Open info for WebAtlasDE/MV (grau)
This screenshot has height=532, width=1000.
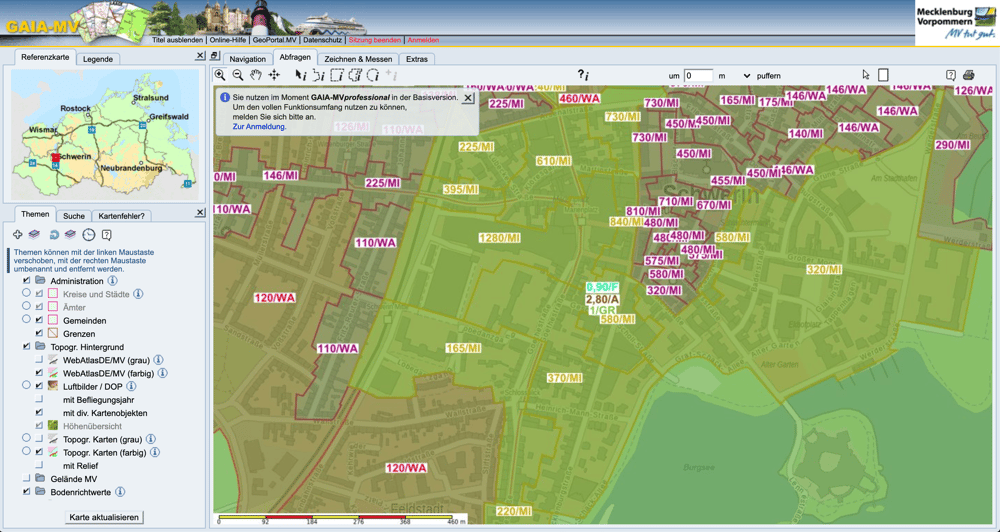158,360
